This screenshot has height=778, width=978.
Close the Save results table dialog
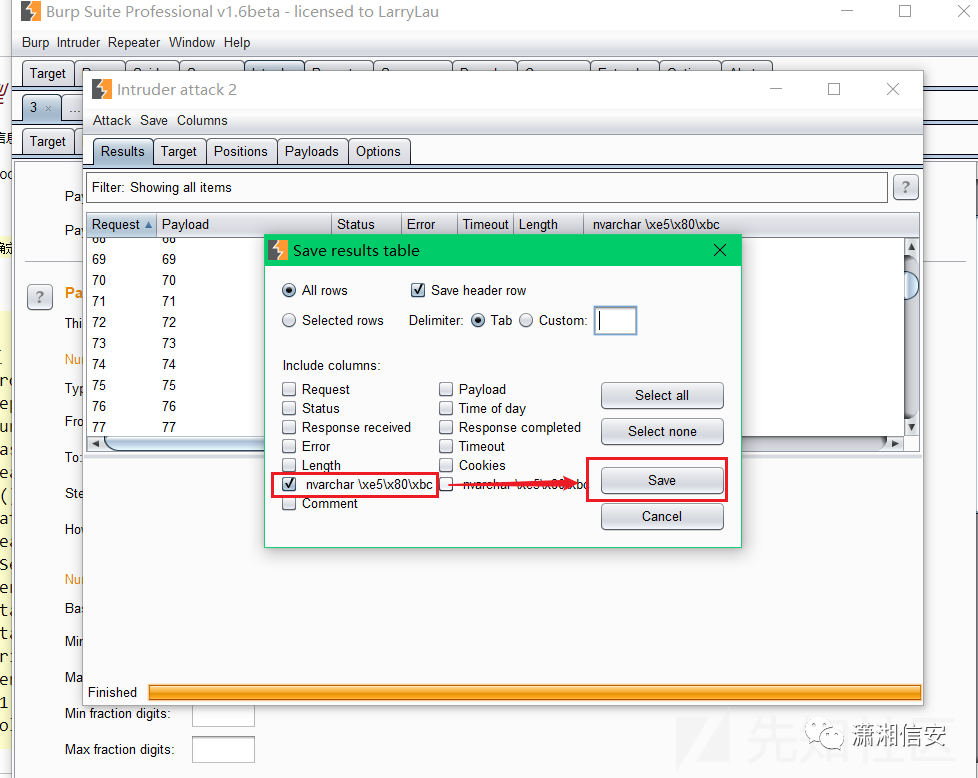[x=720, y=251]
